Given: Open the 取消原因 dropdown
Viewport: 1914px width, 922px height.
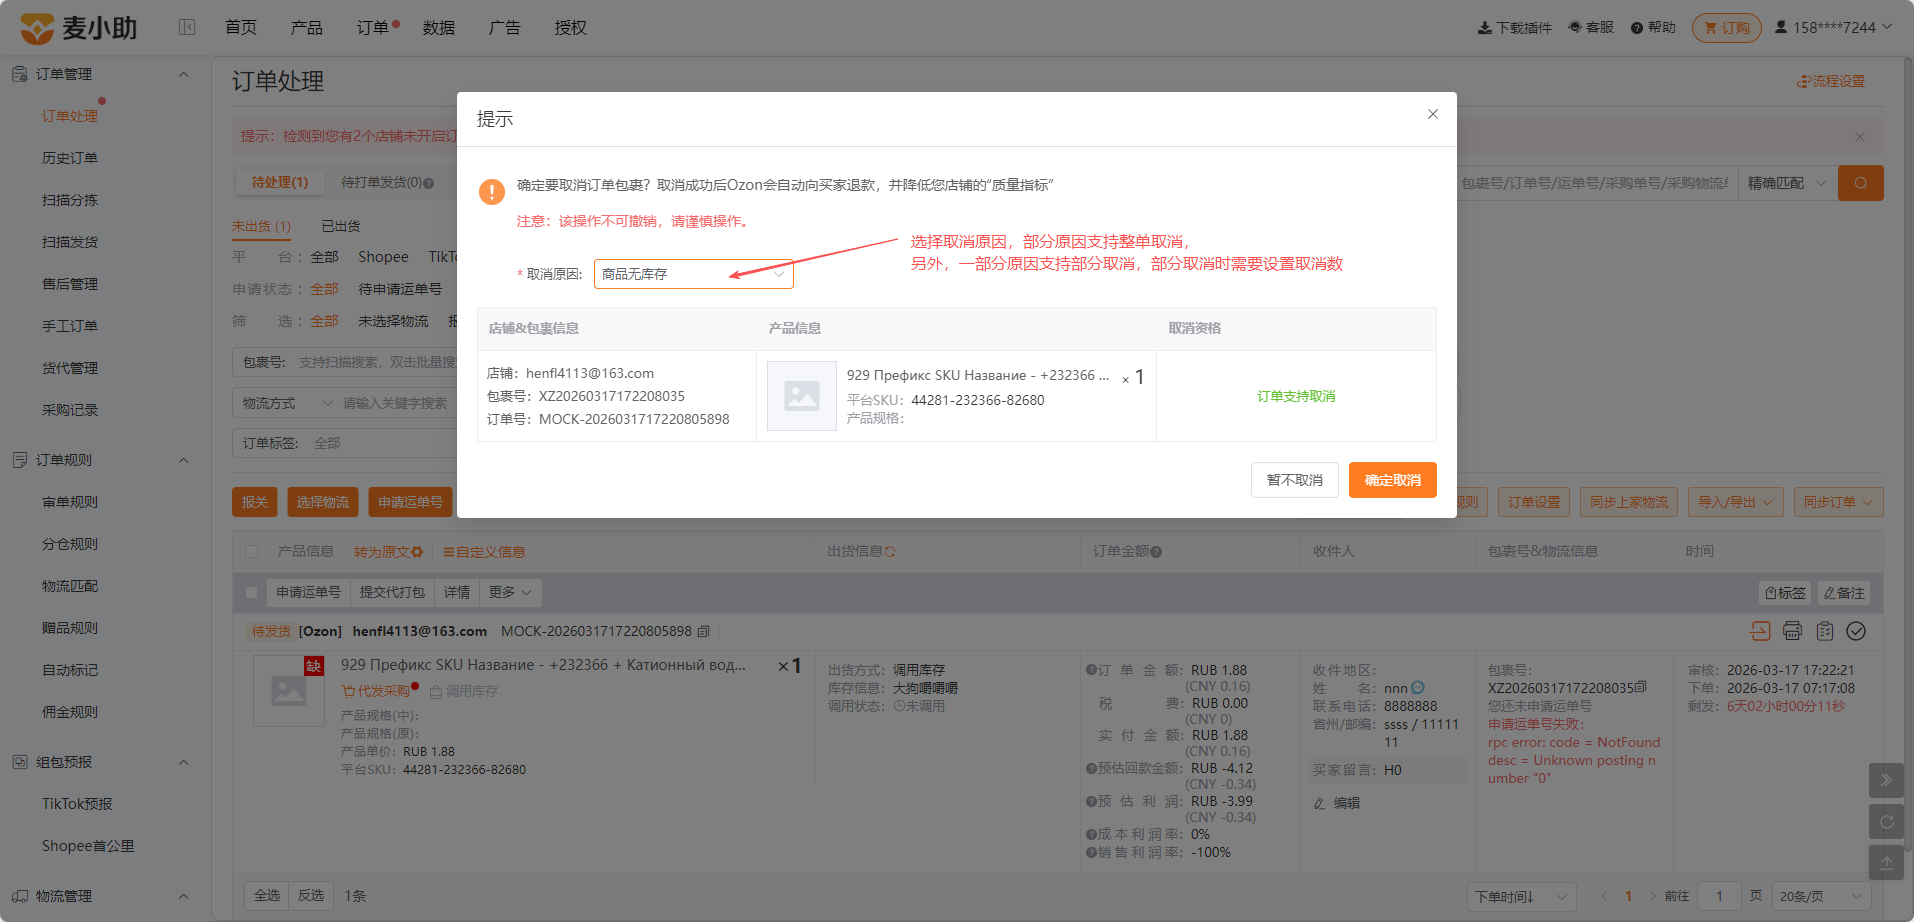Looking at the screenshot, I should (694, 274).
